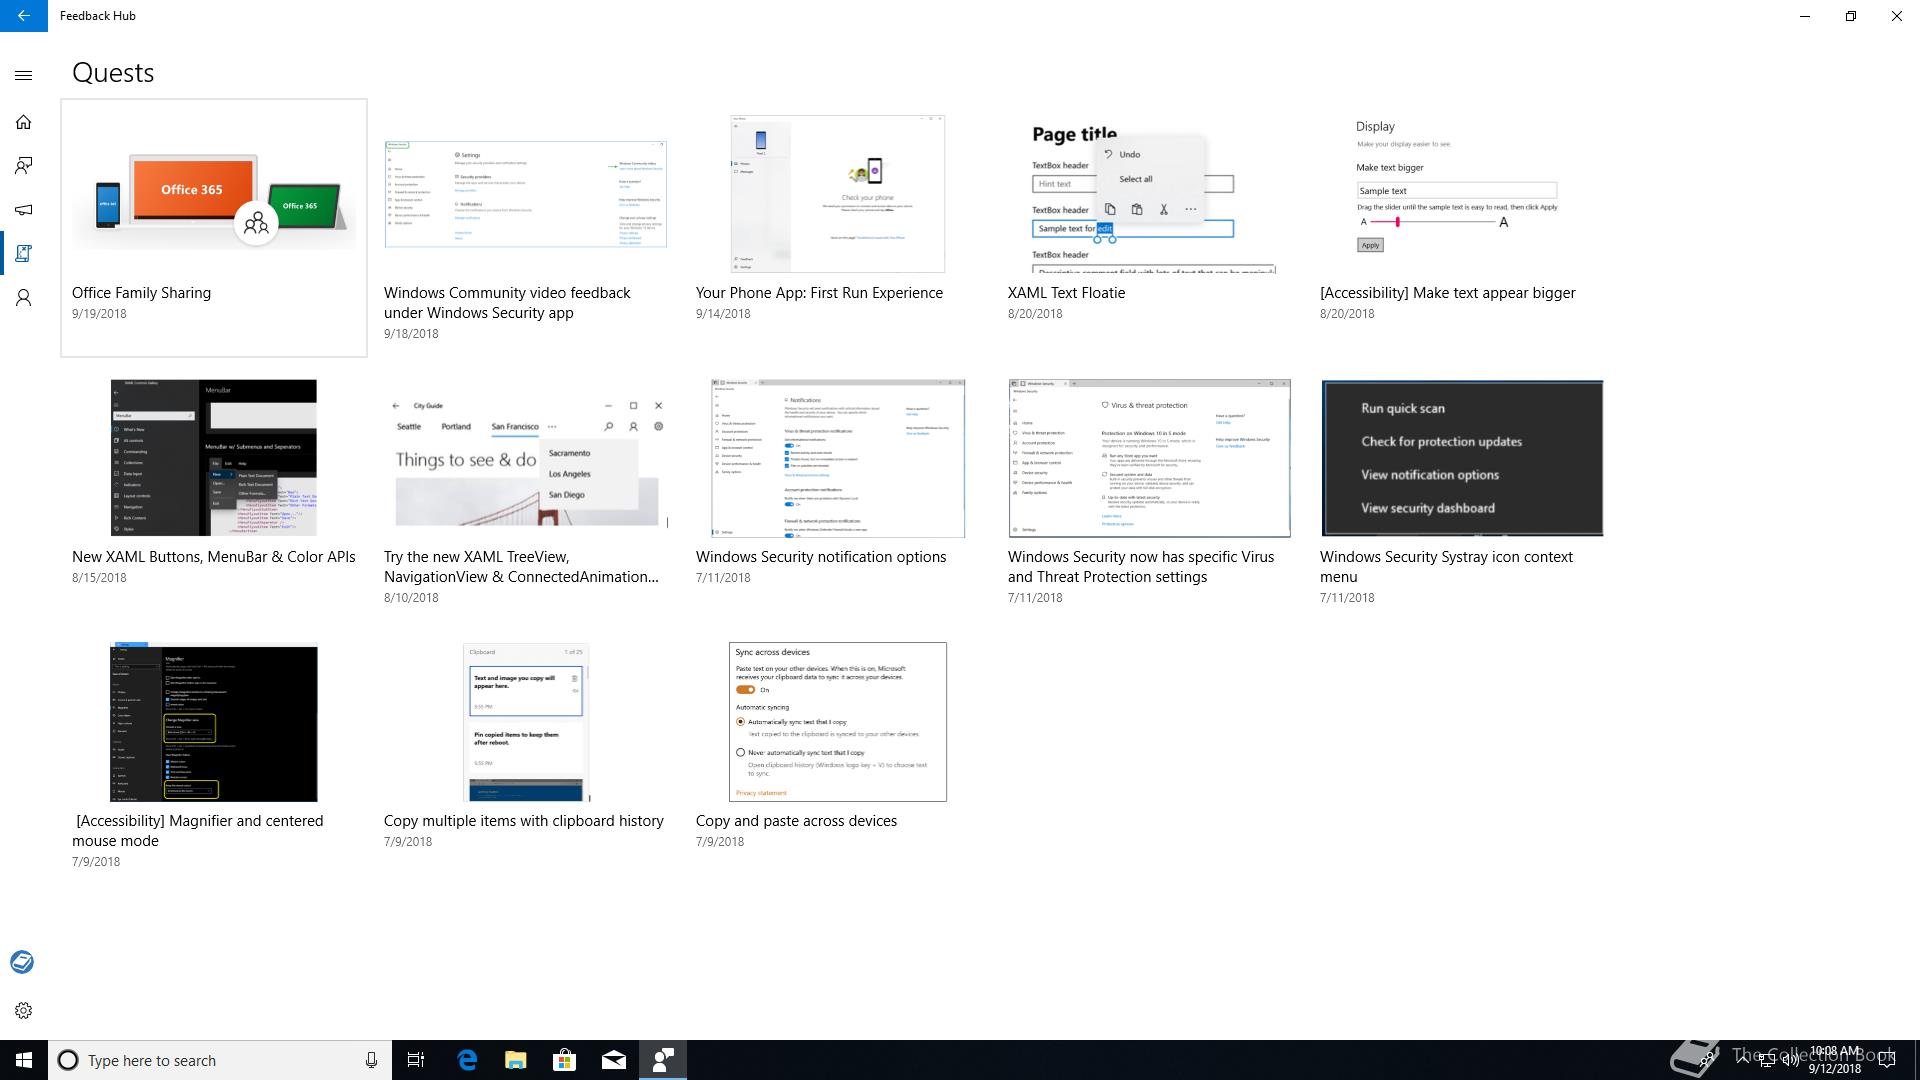Click the 8/15/2018 date under New XAML Buttons
Image resolution: width=1920 pixels, height=1080 pixels.
99,578
